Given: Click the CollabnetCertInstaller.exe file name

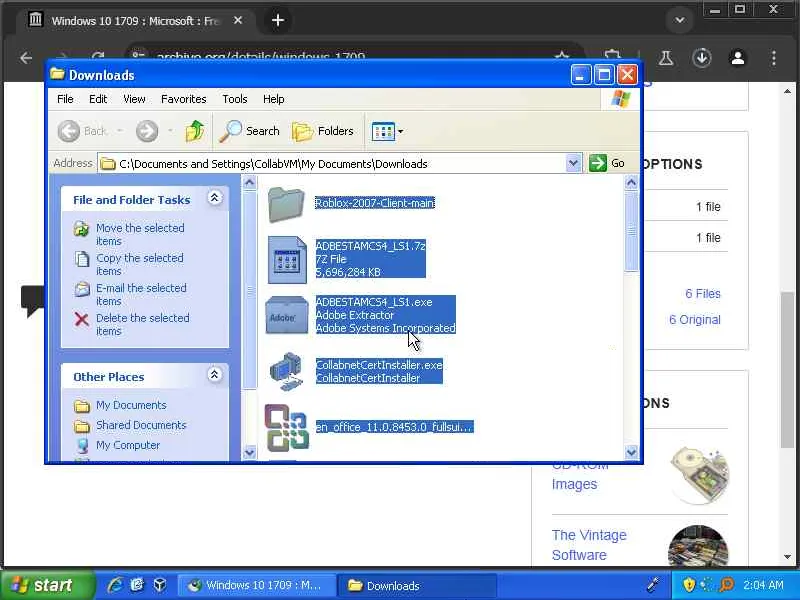Looking at the screenshot, I should point(379,365).
